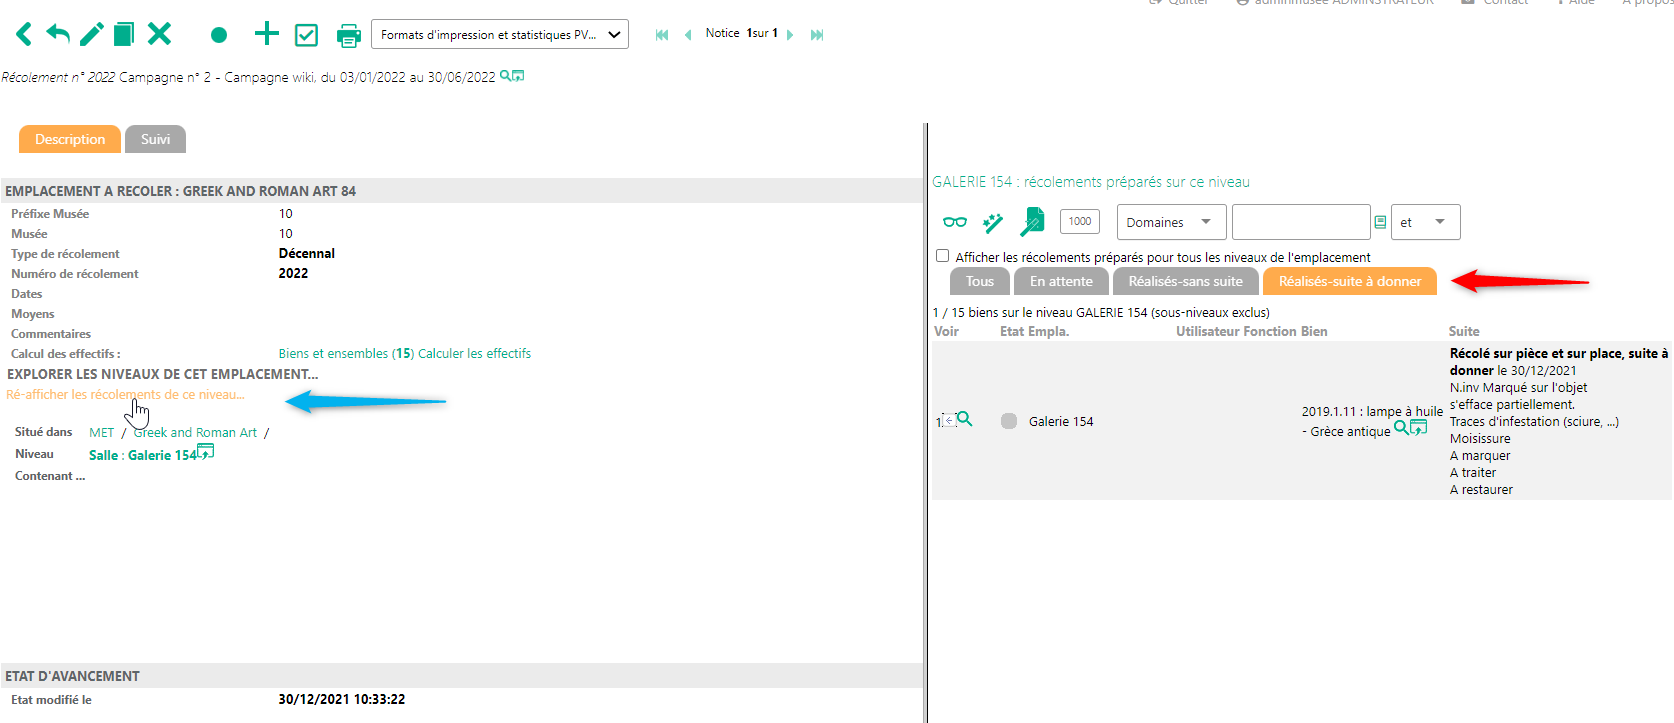Click the pencil edit icon
1674x723 pixels.
91,35
